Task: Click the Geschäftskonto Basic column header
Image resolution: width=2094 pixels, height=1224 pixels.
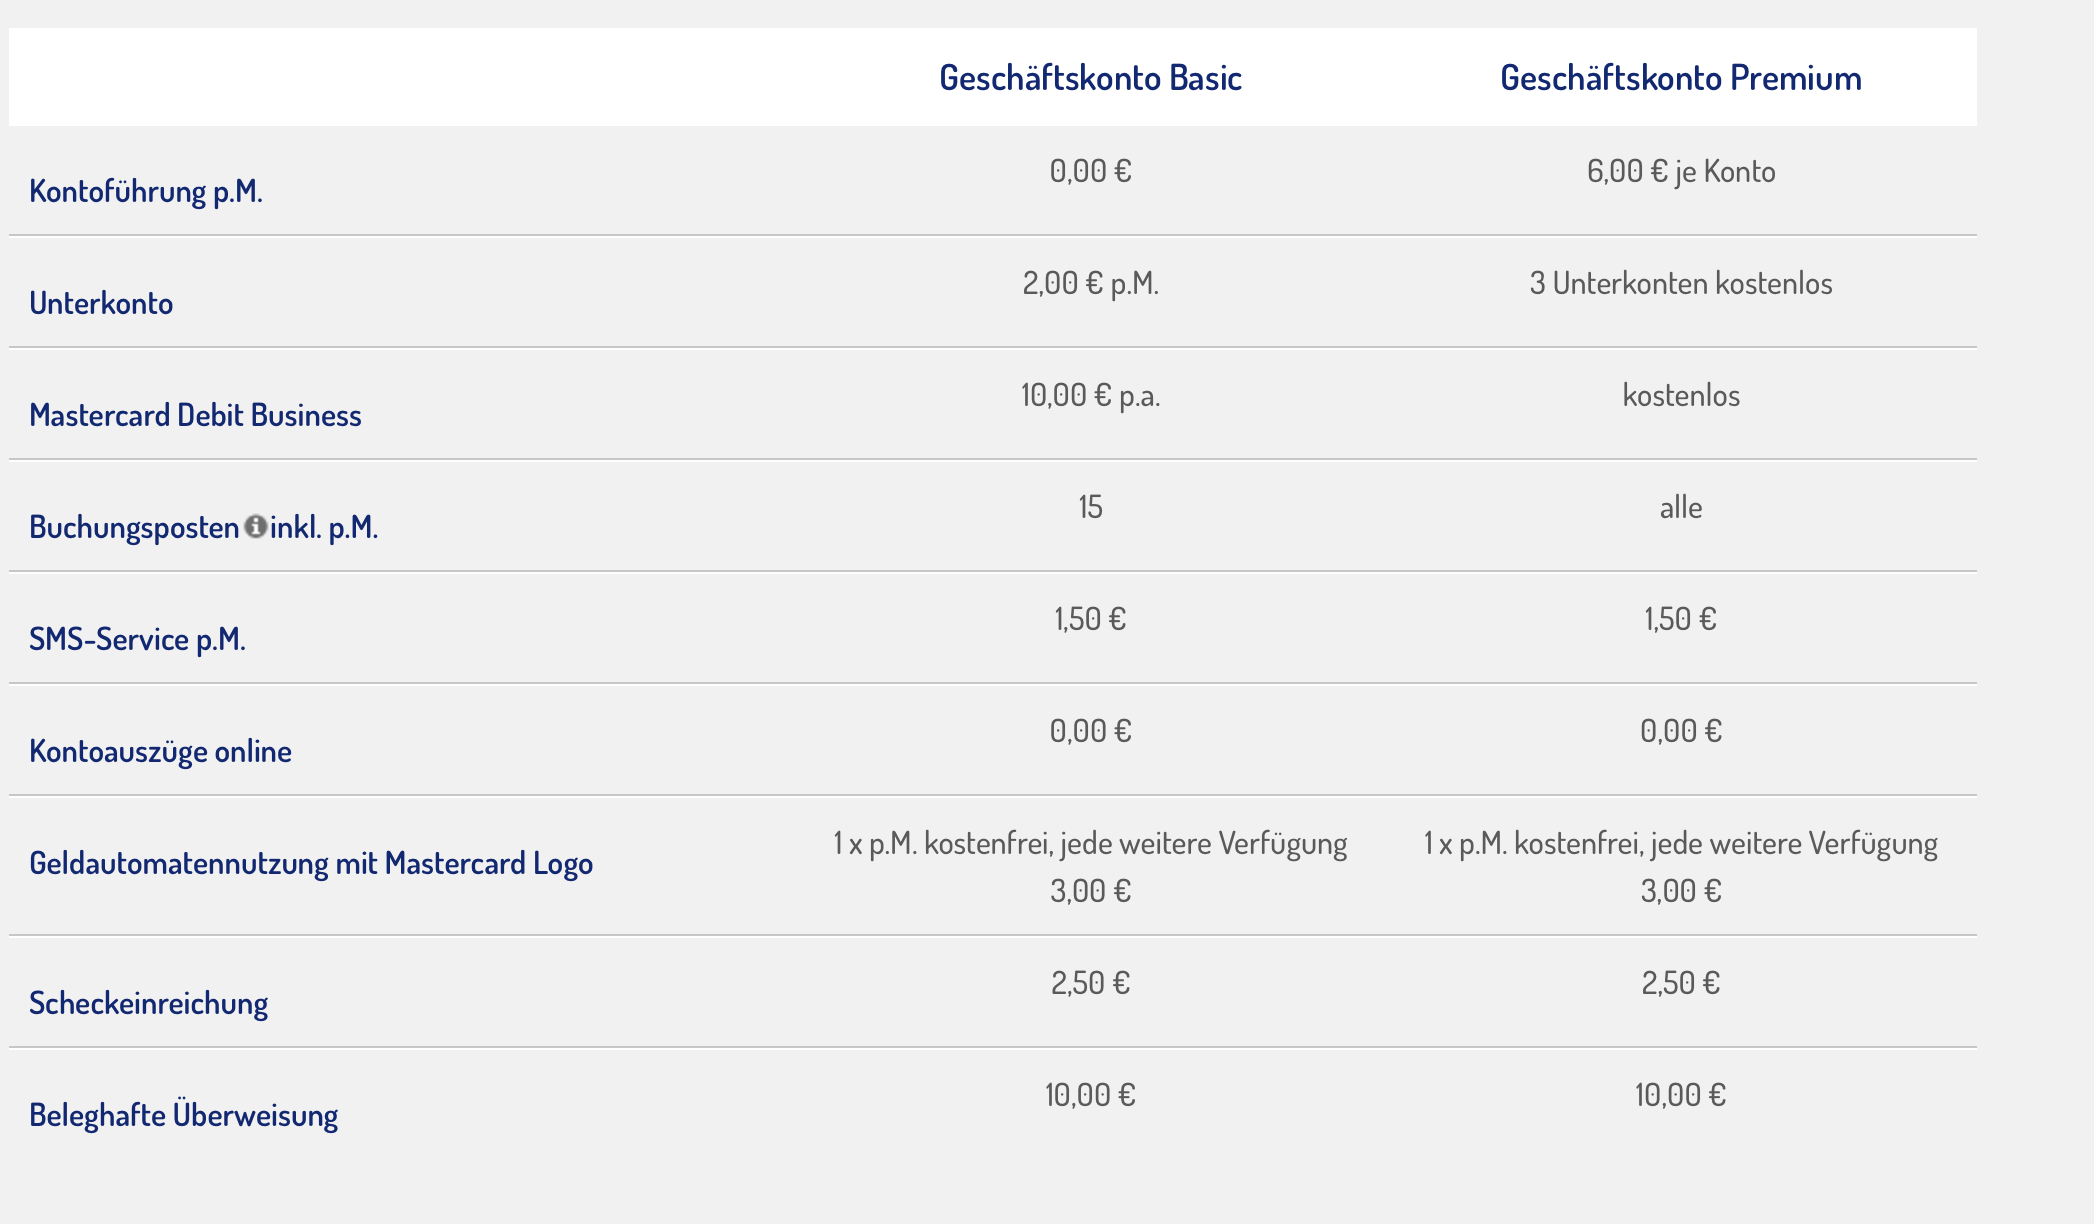Action: 1090,78
